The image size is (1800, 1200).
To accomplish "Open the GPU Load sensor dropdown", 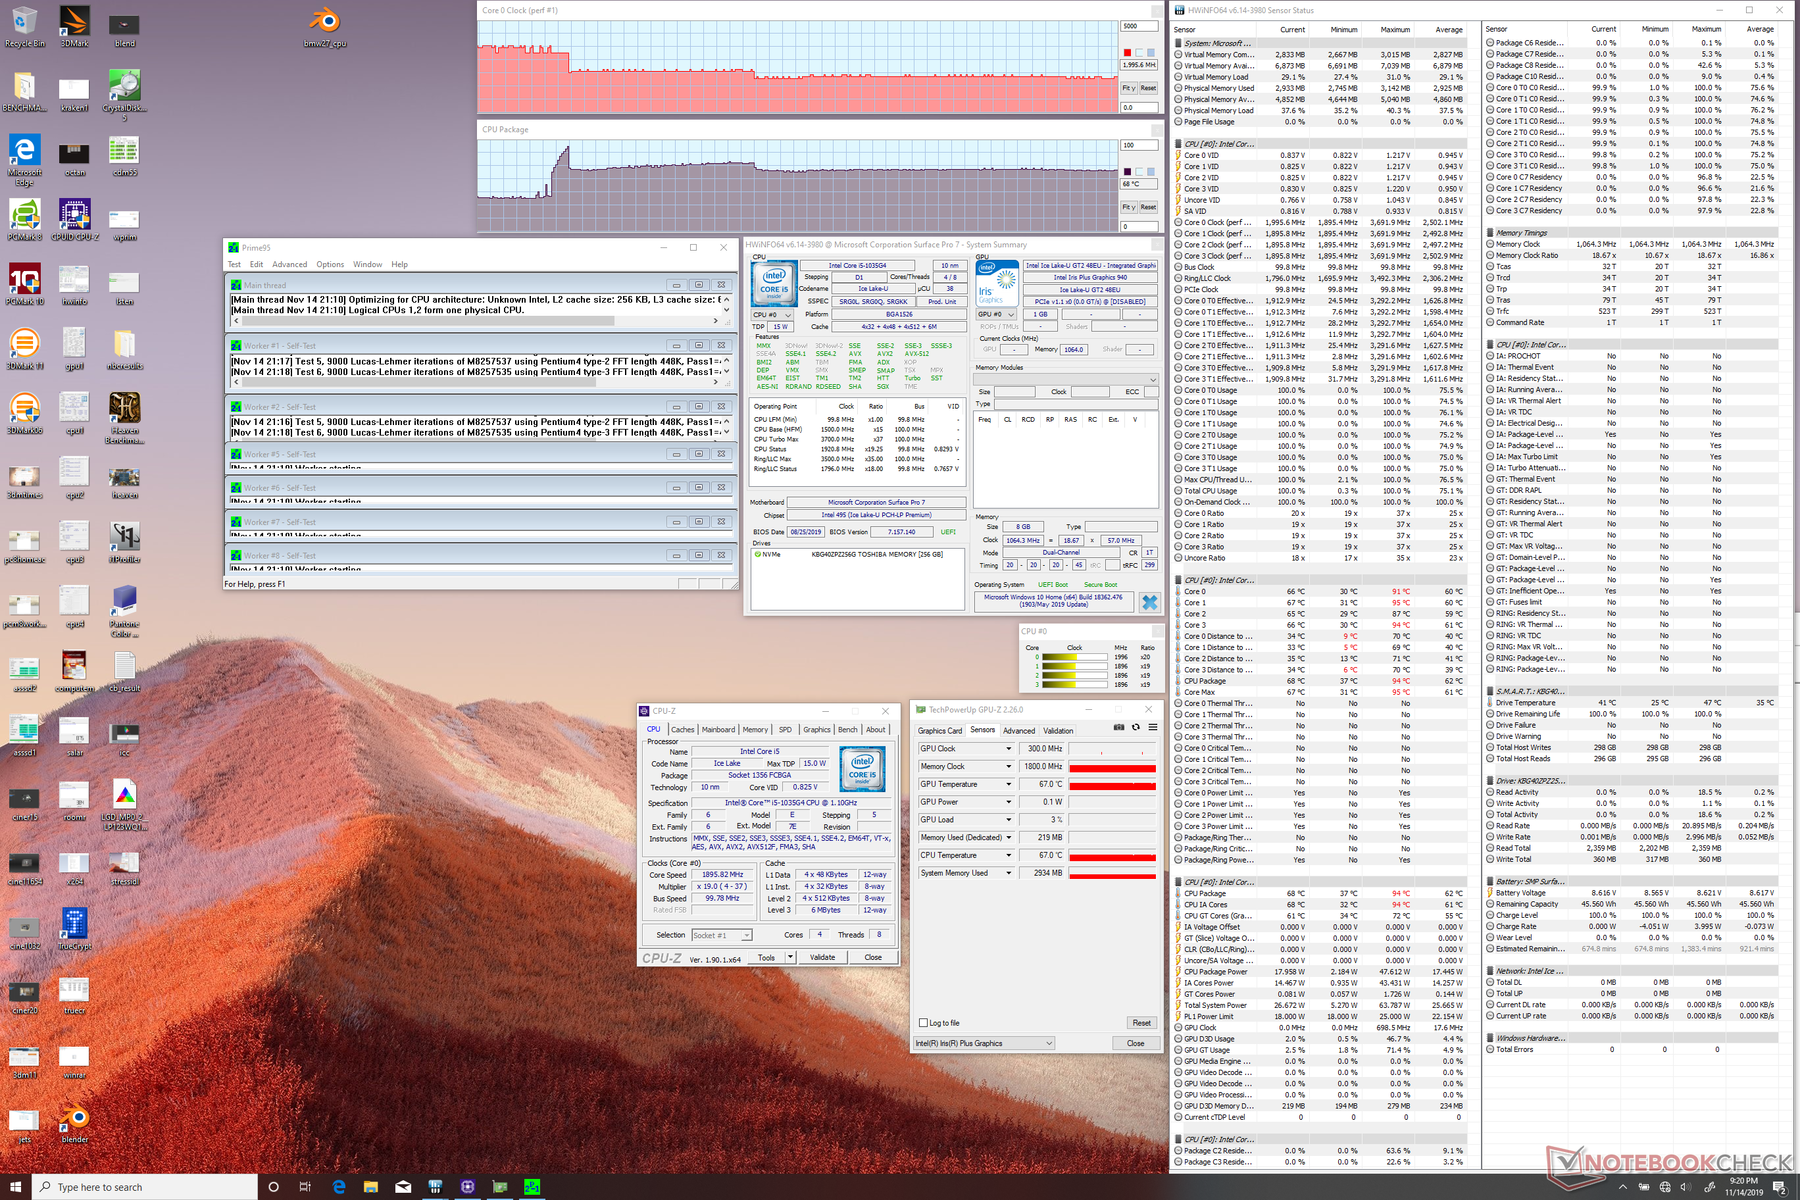I will click(966, 819).
